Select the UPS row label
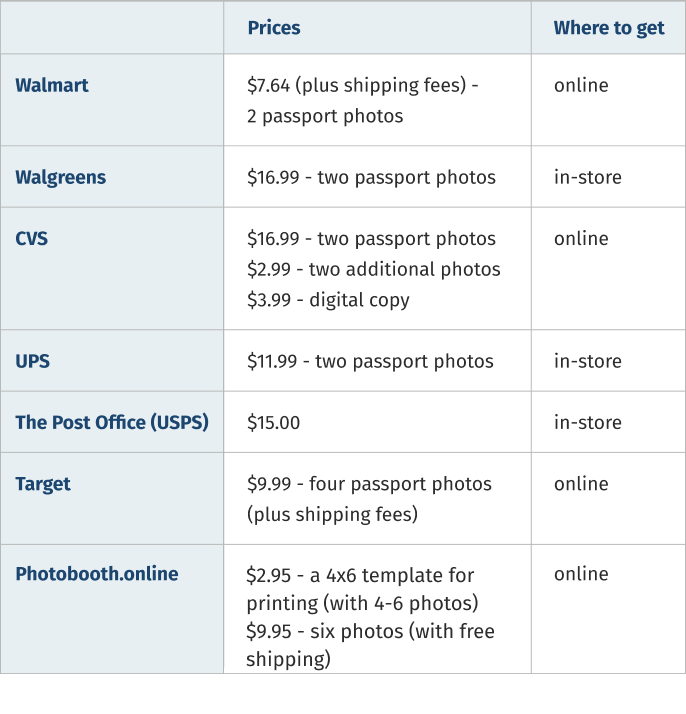Screen dimensions: 686x714 click(x=32, y=361)
